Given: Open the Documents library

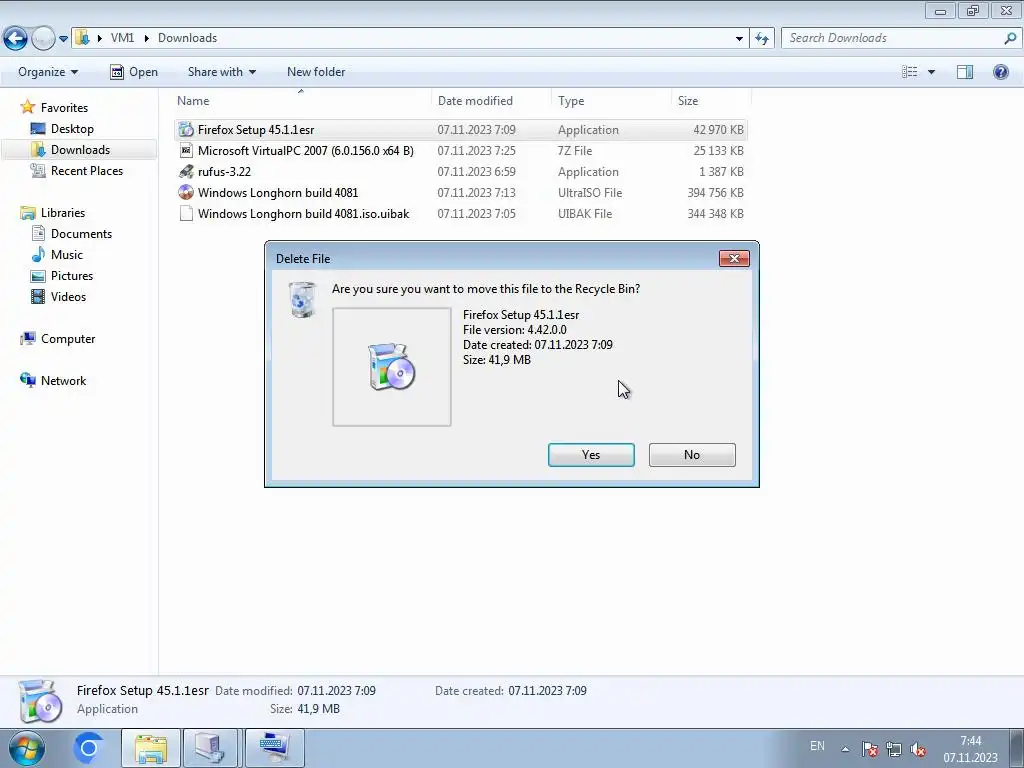Looking at the screenshot, I should coord(81,234).
